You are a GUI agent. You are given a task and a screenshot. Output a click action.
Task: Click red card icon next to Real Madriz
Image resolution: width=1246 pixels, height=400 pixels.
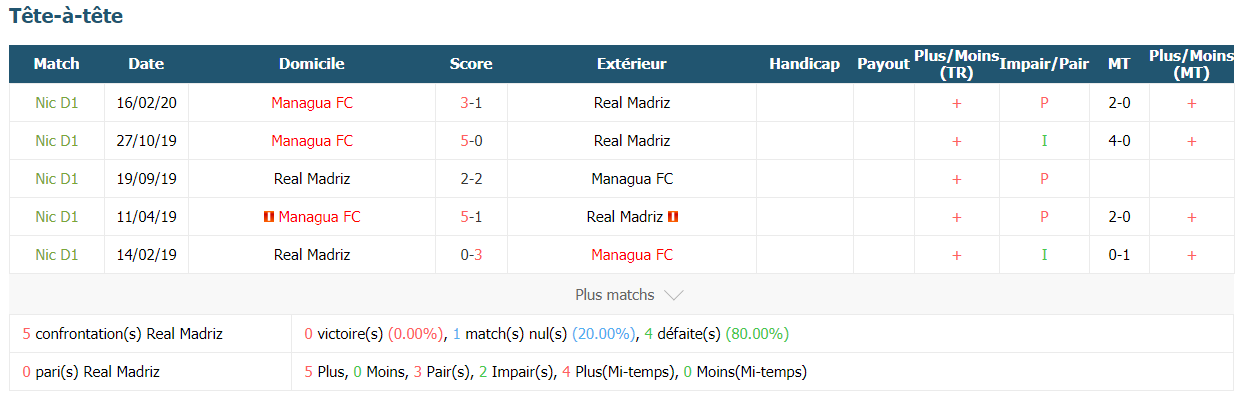pyautogui.click(x=673, y=217)
